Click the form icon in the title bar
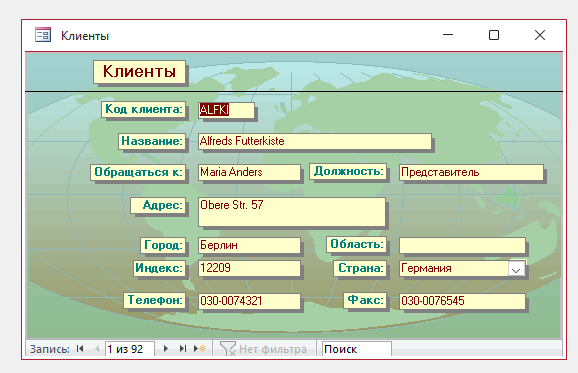Image resolution: width=578 pixels, height=373 pixels. tap(43, 35)
